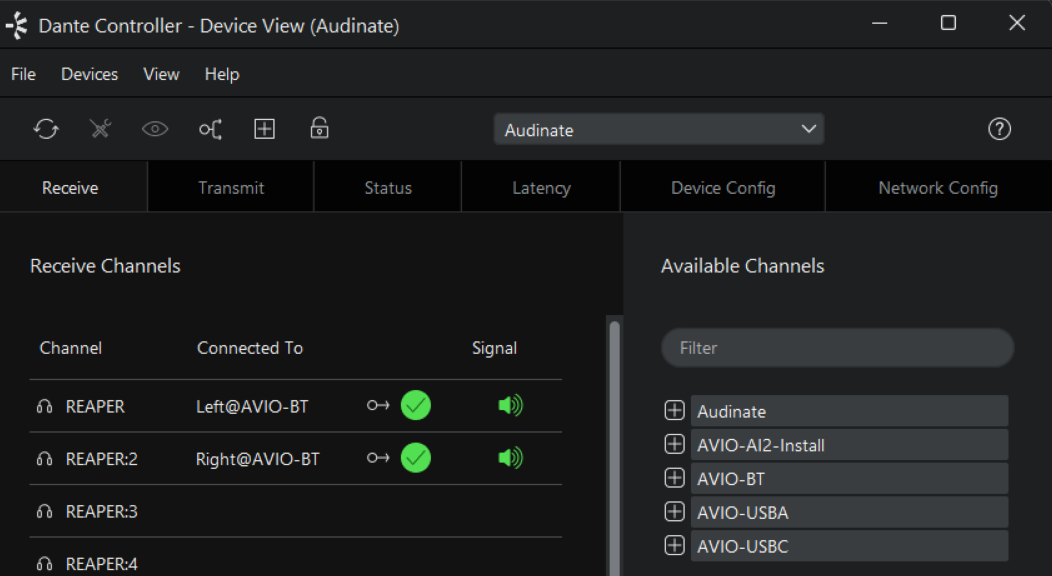
Task: Click the green speaker signal icon for REAPER:2
Action: point(511,458)
